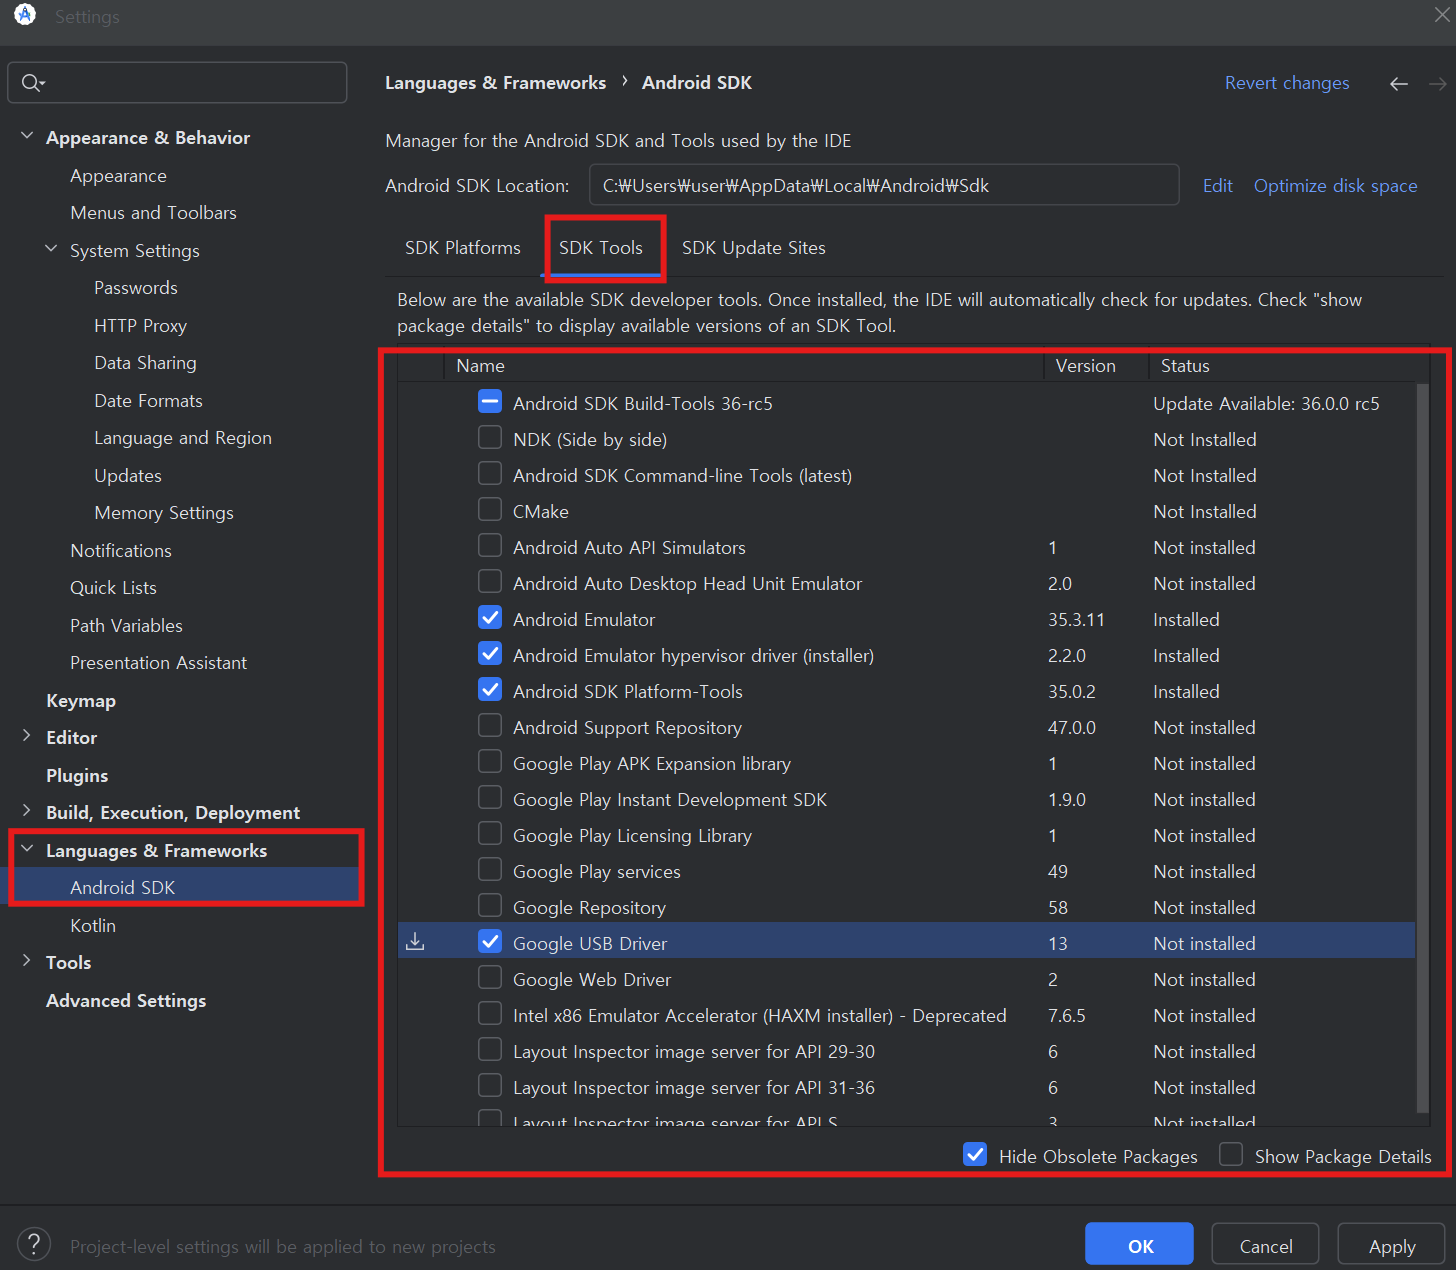Switch to the SDK Platforms tab
This screenshot has height=1270, width=1456.
click(463, 248)
